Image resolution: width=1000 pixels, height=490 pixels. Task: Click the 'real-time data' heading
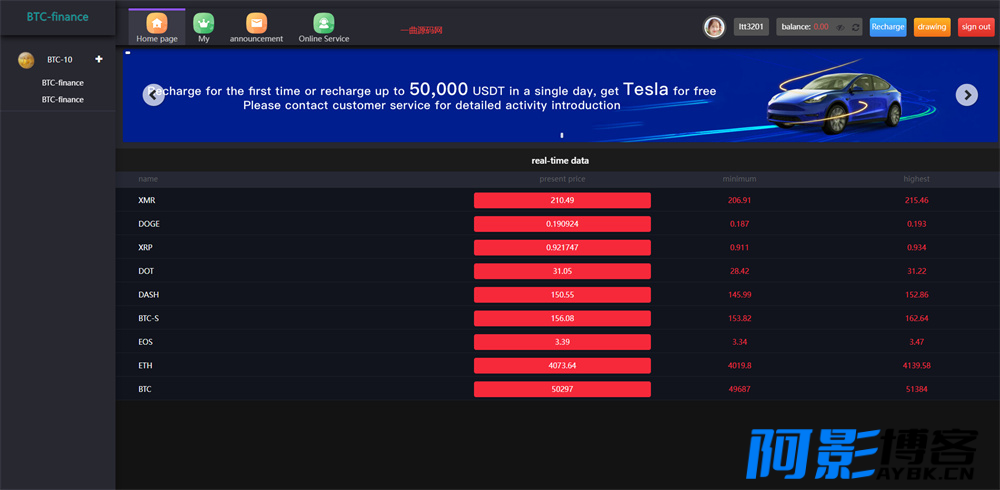pos(560,161)
